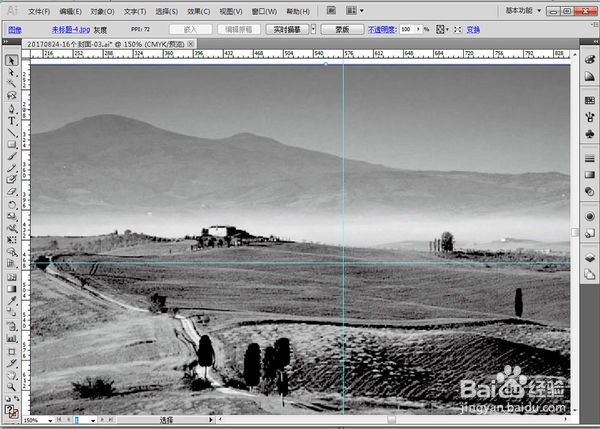Select the Zoom magnifier tool

click(11, 387)
